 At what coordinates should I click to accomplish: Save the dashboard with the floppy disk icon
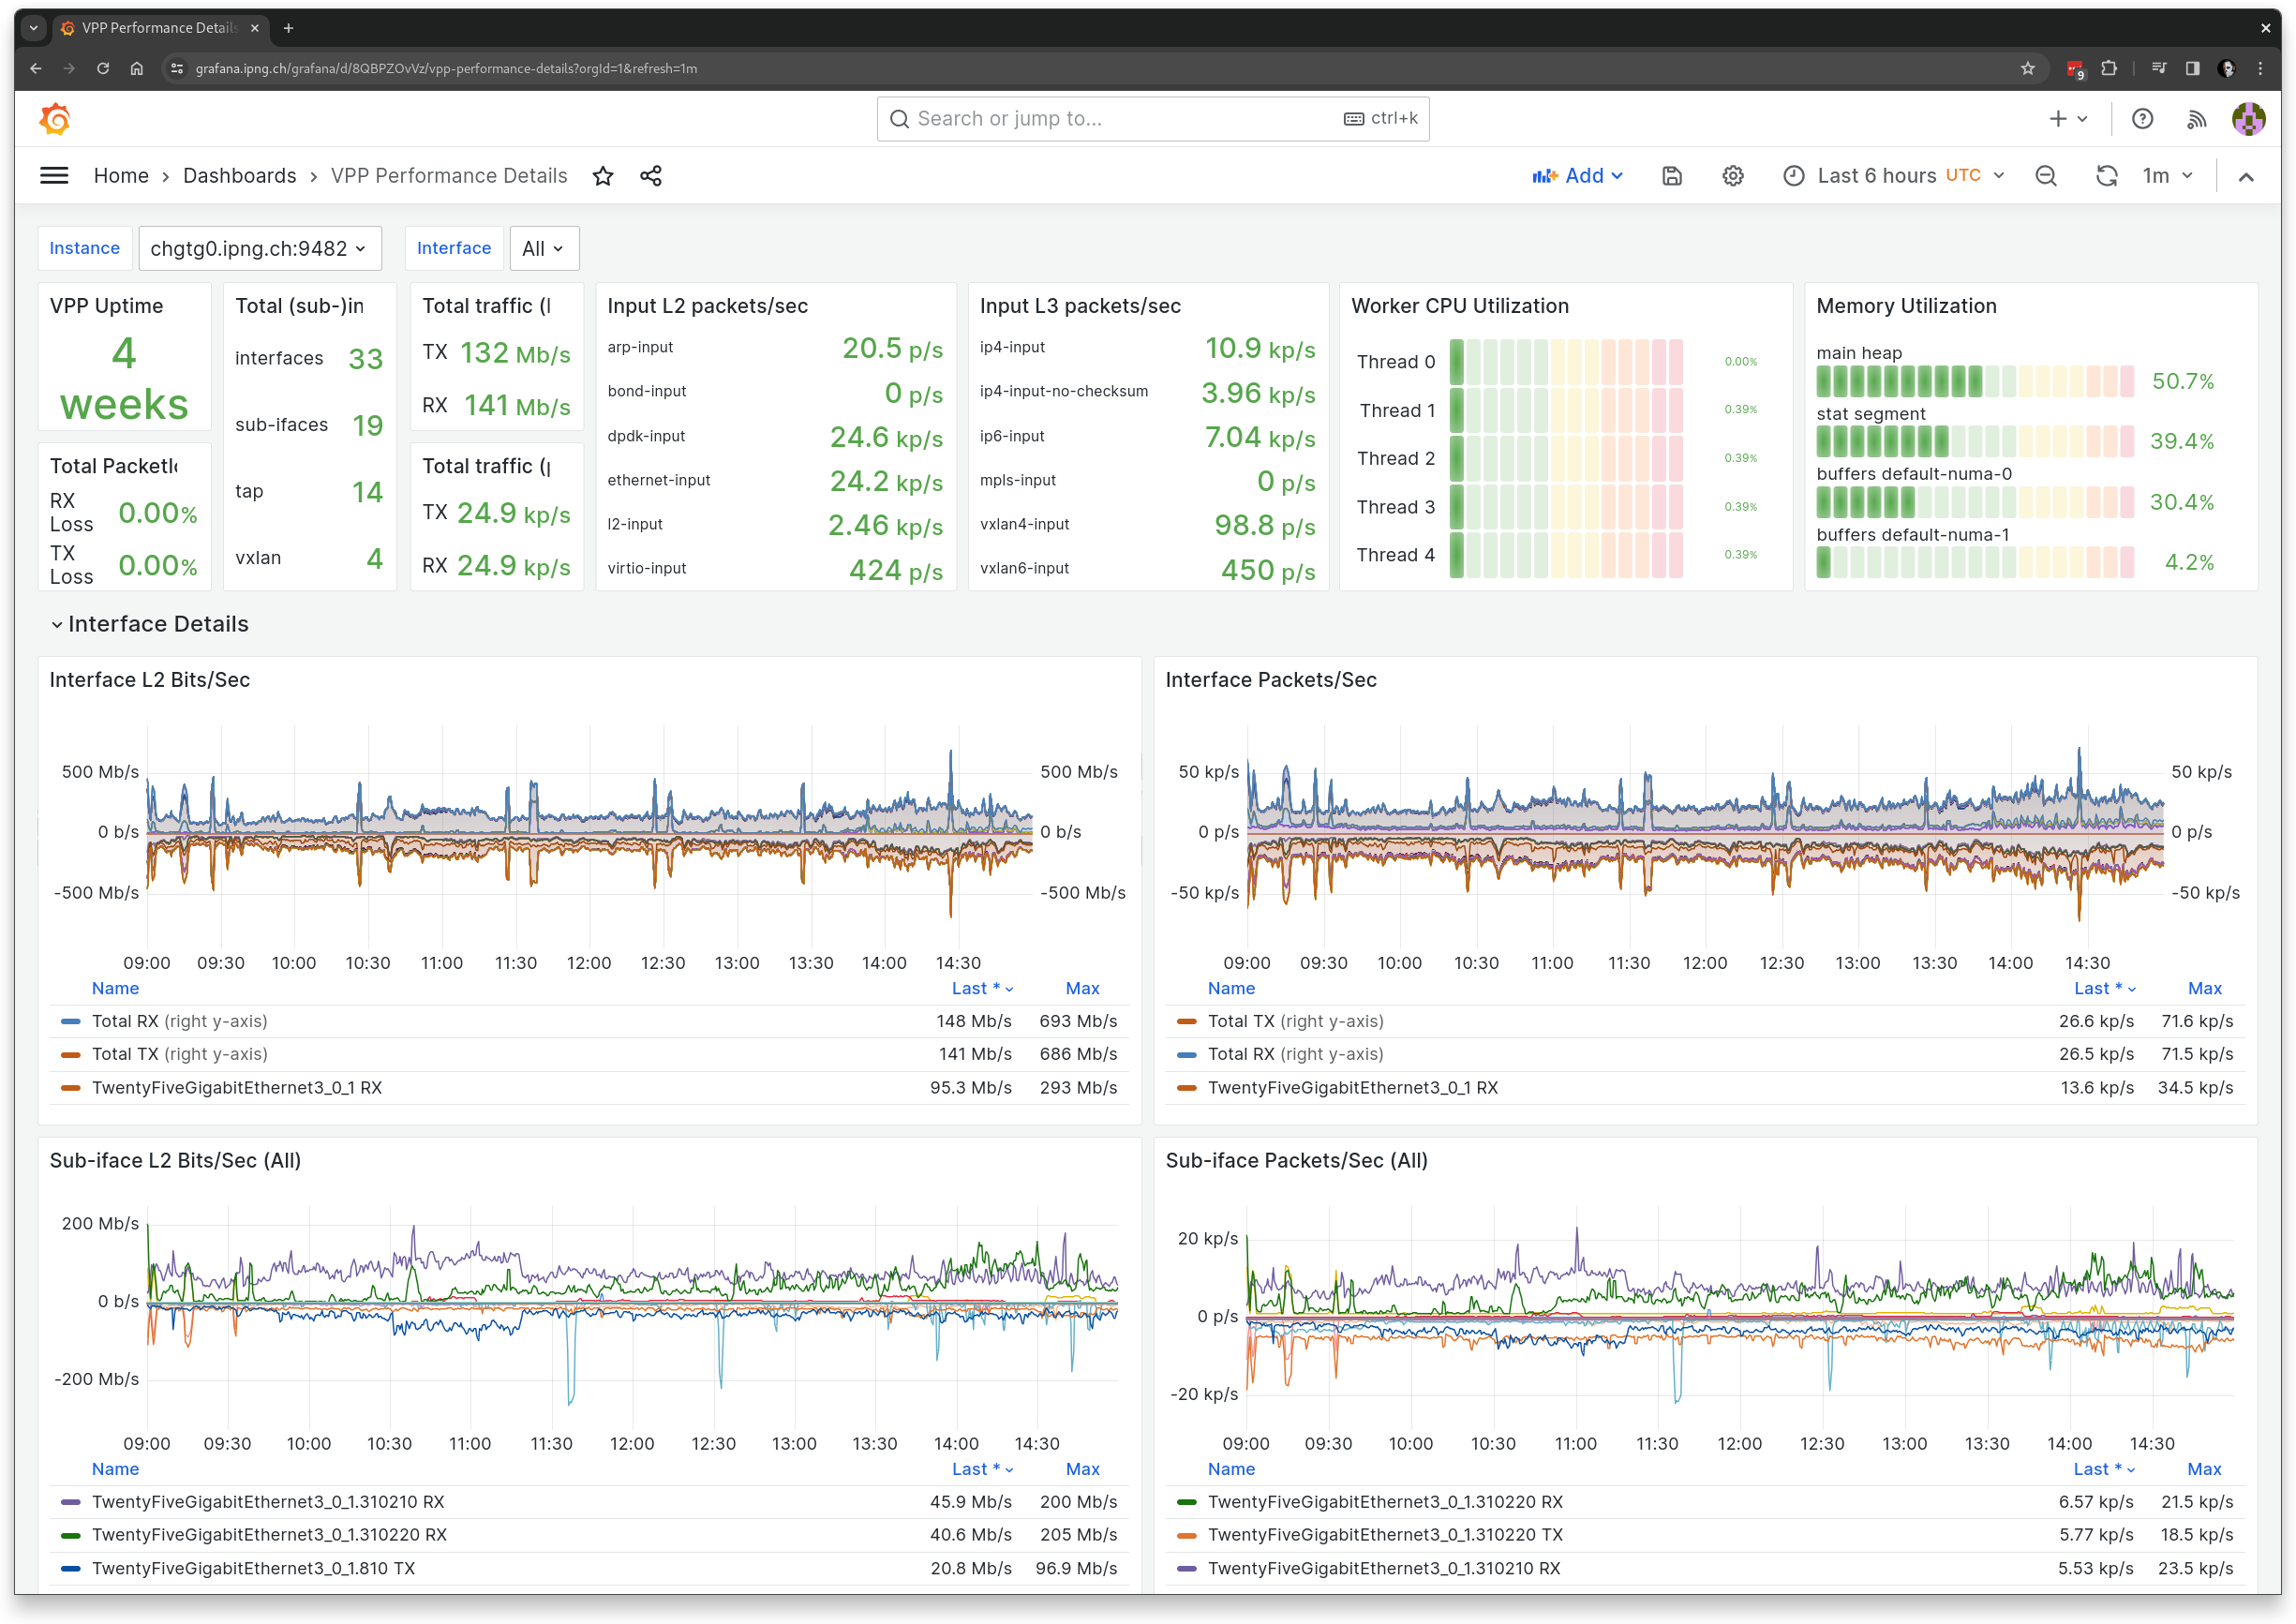pos(1671,175)
